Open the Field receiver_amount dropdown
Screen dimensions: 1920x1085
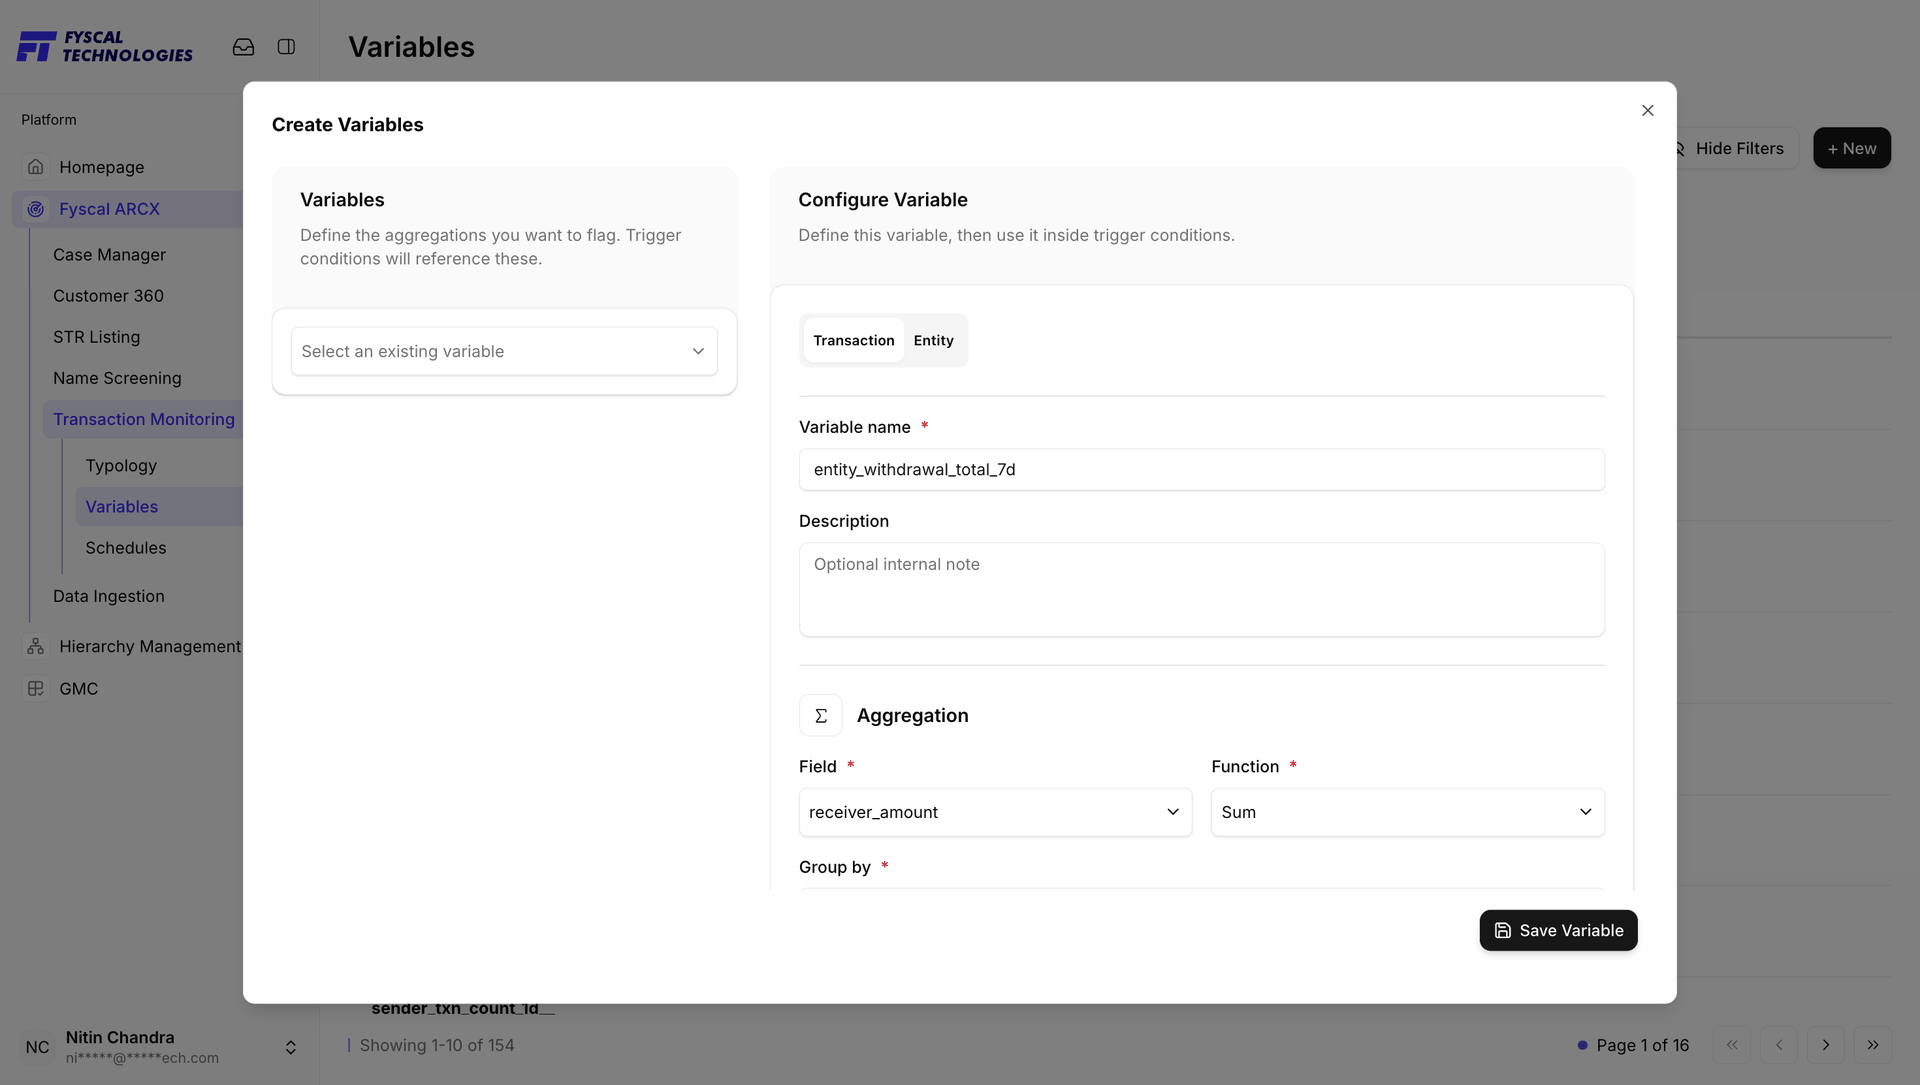tap(995, 813)
